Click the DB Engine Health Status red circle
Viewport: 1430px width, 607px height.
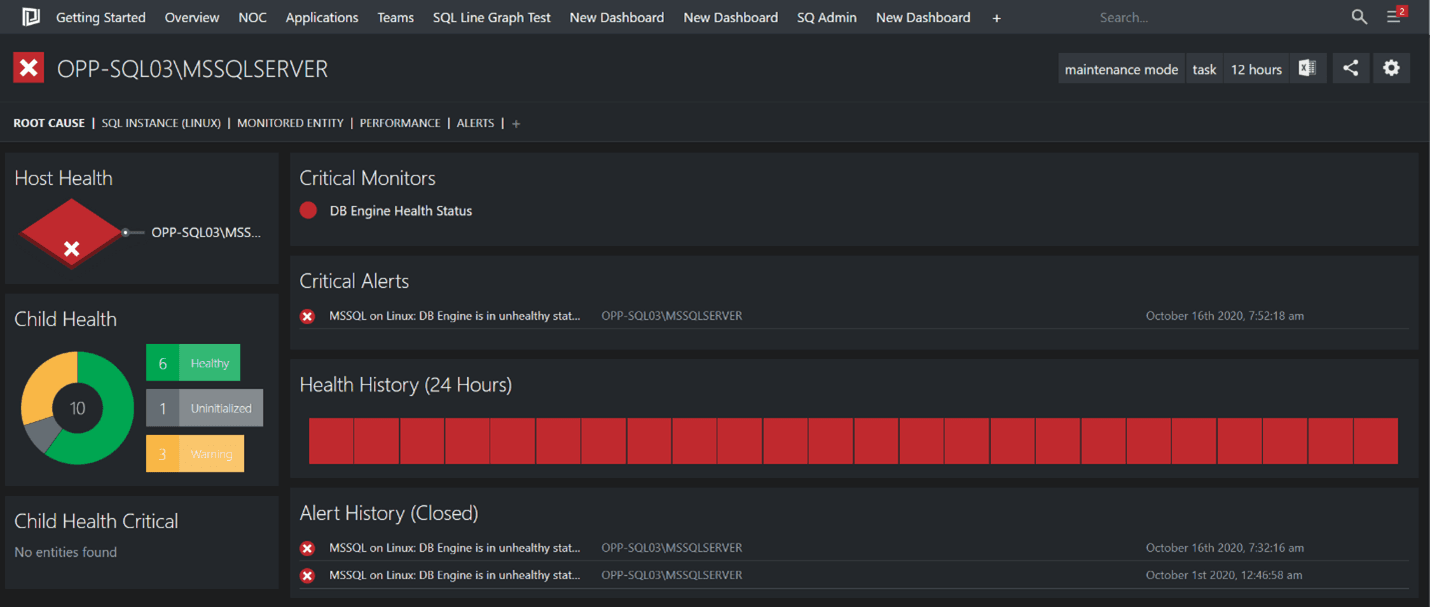[x=308, y=210]
